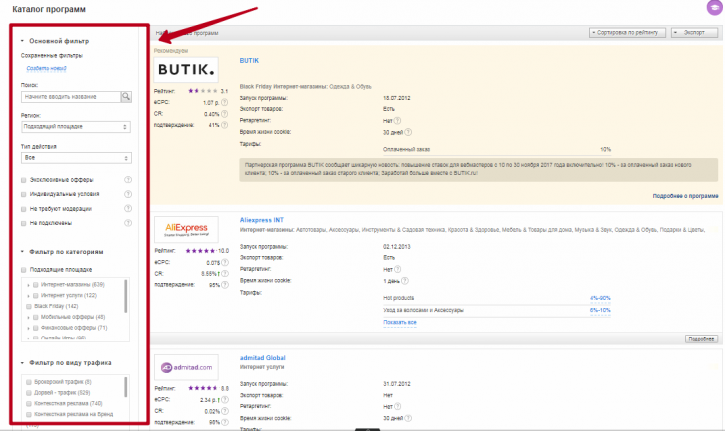Image resolution: width=725 pixels, height=431 pixels.
Task: Select Black Friday (142) category checkbox
Action: tap(29, 307)
